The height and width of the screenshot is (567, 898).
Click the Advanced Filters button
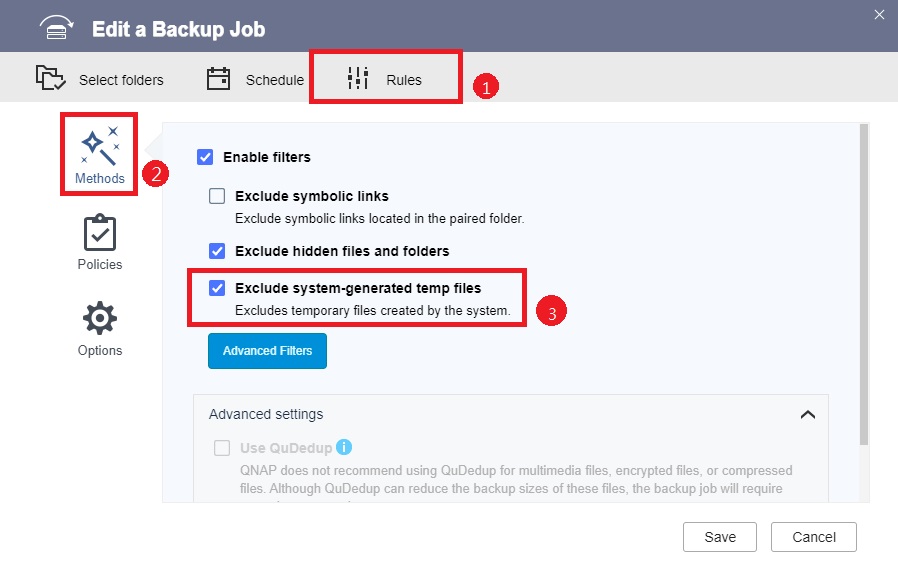coord(267,351)
